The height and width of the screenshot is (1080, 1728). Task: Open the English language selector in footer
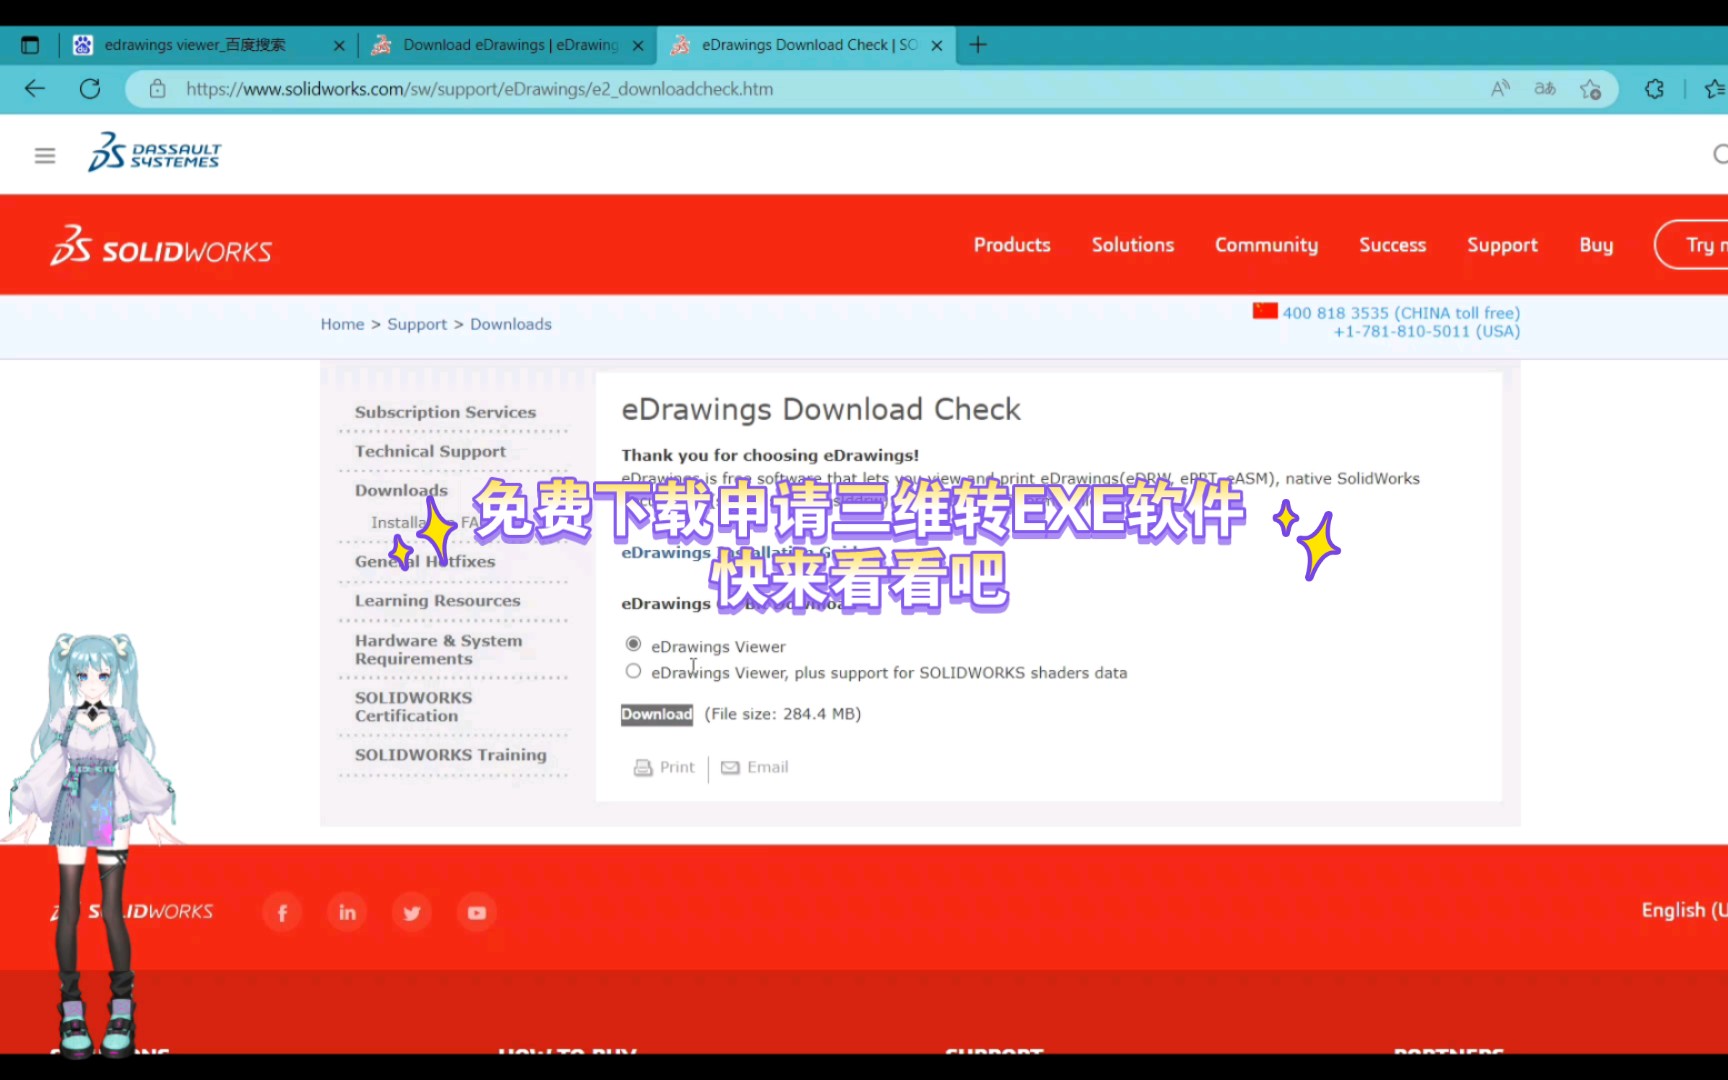coord(1684,910)
